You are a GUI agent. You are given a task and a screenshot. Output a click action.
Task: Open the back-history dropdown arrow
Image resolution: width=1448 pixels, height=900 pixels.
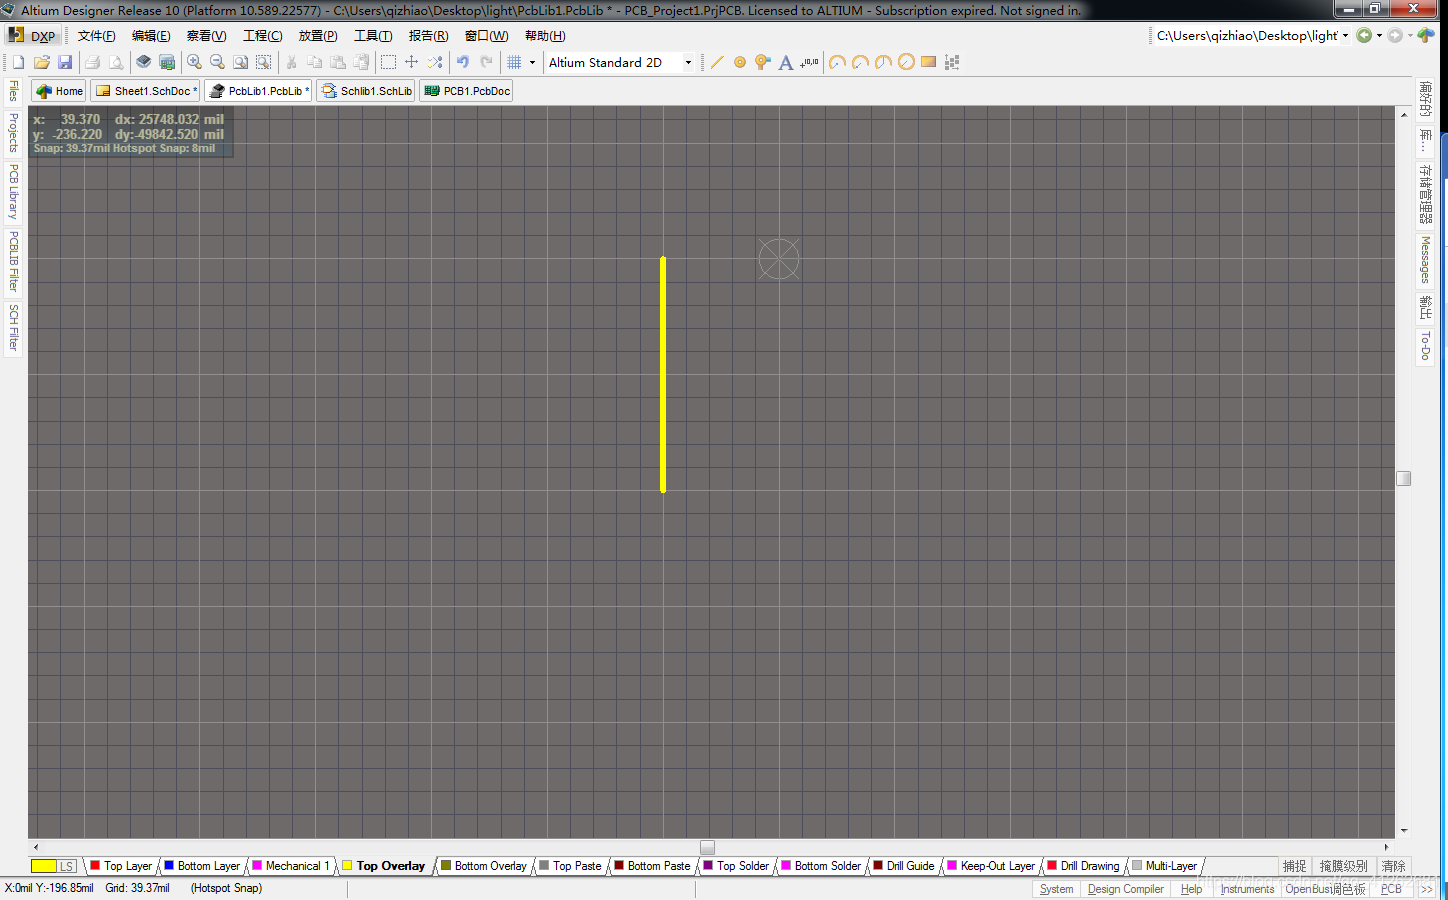1379,35
